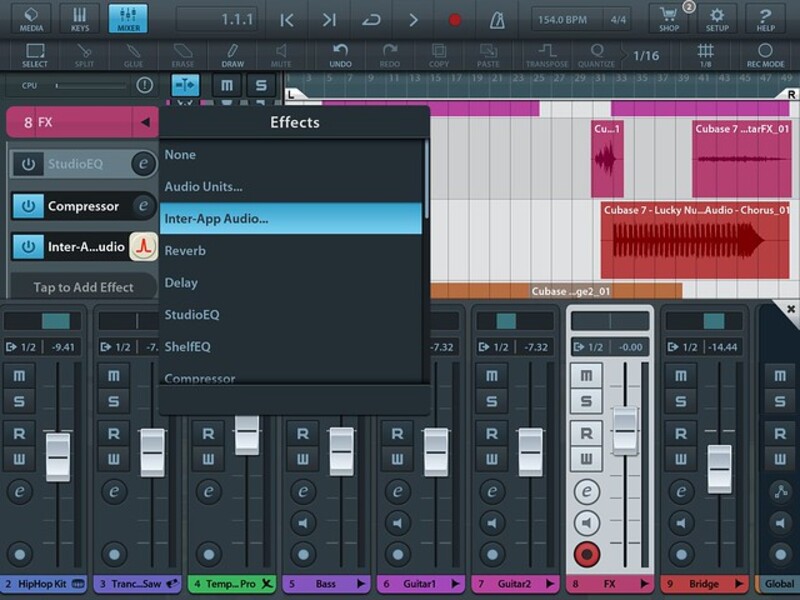Toggle the StudioEQ power button
800x600 pixels.
click(x=28, y=164)
